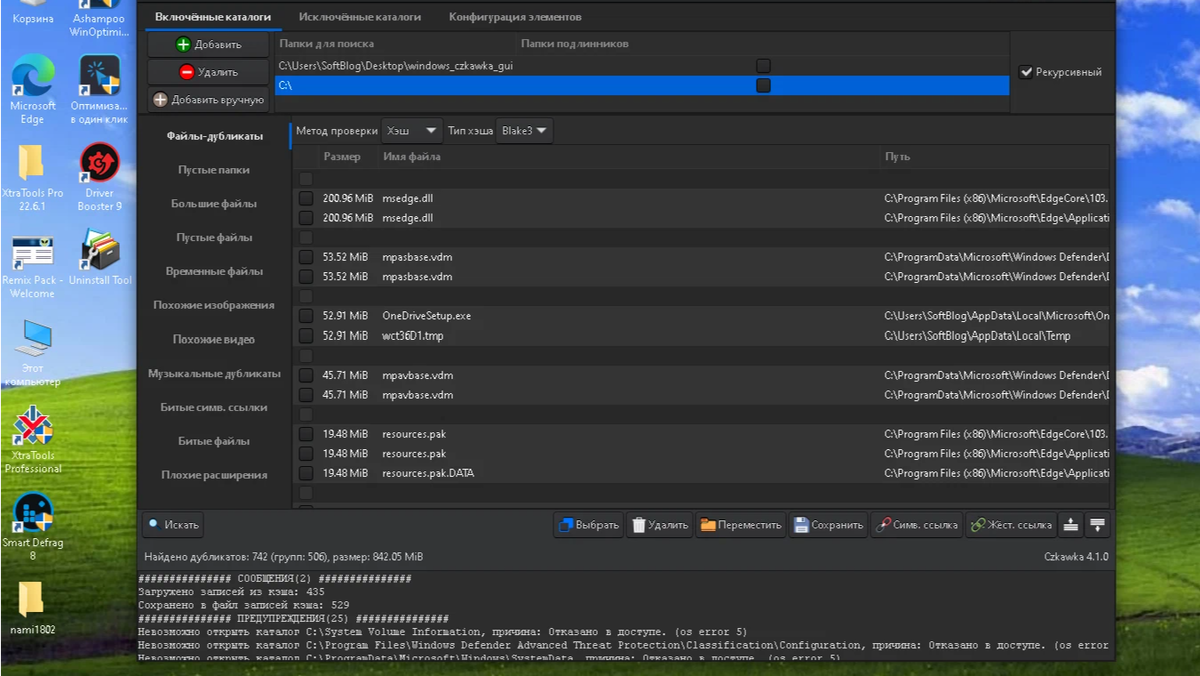Start search with the Искать button

(173, 524)
